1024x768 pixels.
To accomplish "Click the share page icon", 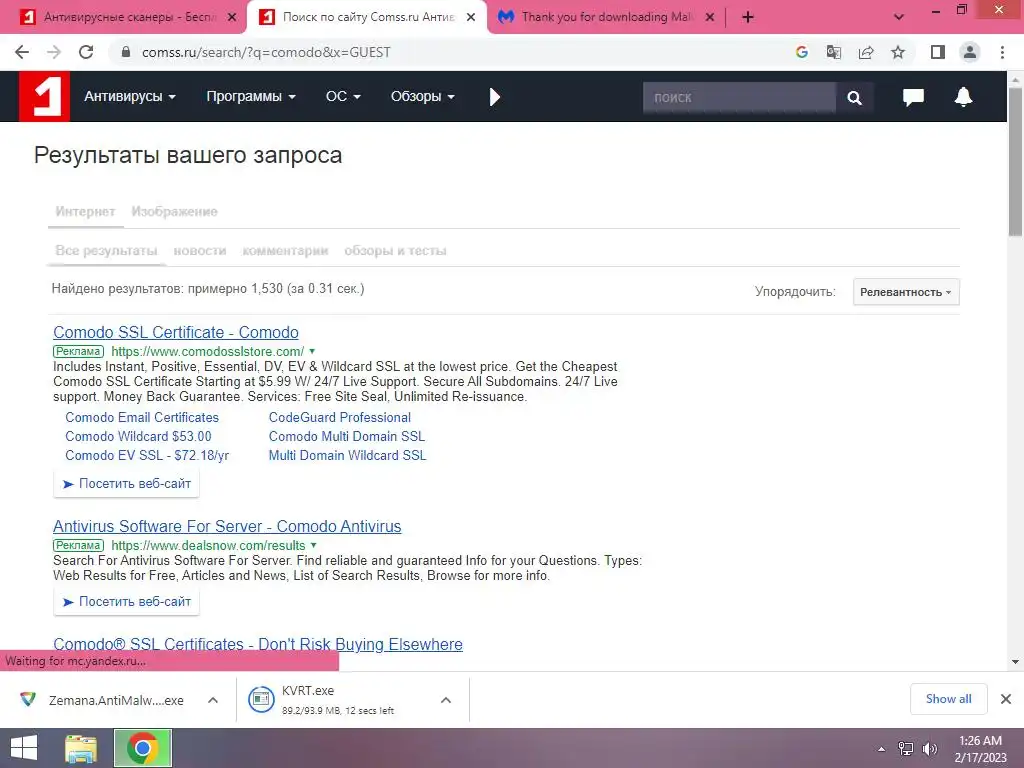I will point(866,52).
